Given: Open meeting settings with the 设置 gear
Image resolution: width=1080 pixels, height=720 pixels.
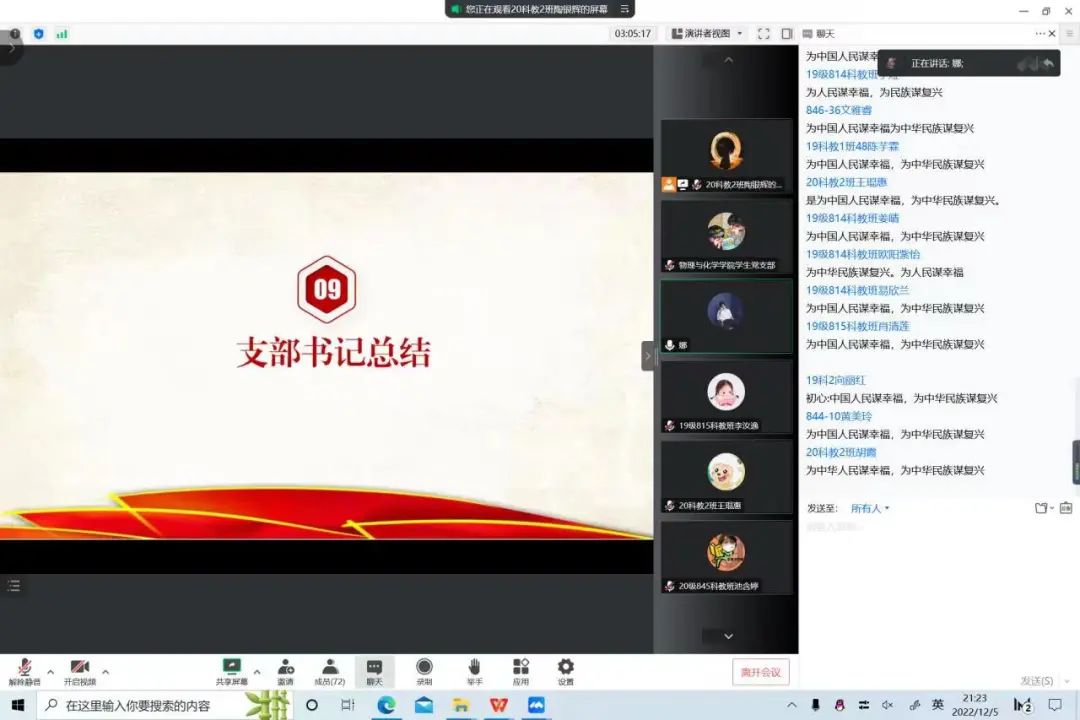Looking at the screenshot, I should [x=565, y=670].
